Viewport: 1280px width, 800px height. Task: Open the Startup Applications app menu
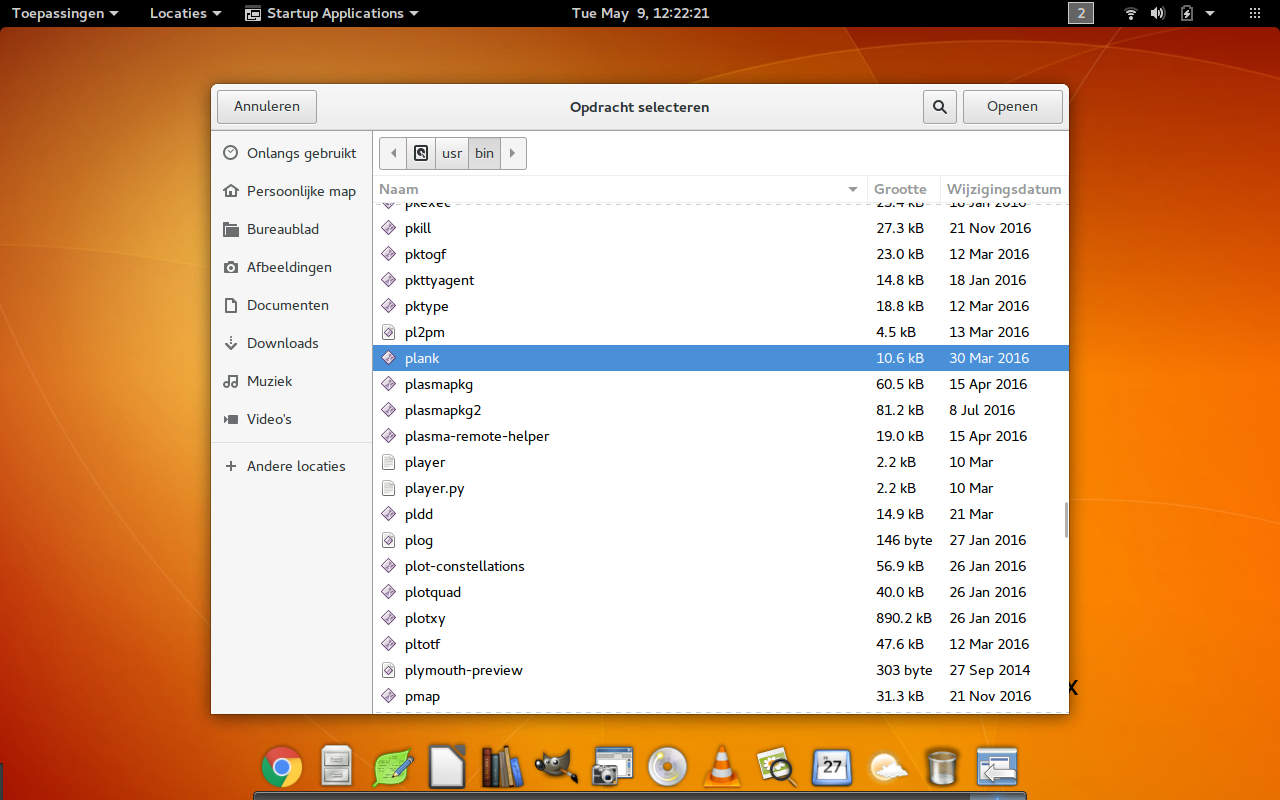pyautogui.click(x=331, y=13)
